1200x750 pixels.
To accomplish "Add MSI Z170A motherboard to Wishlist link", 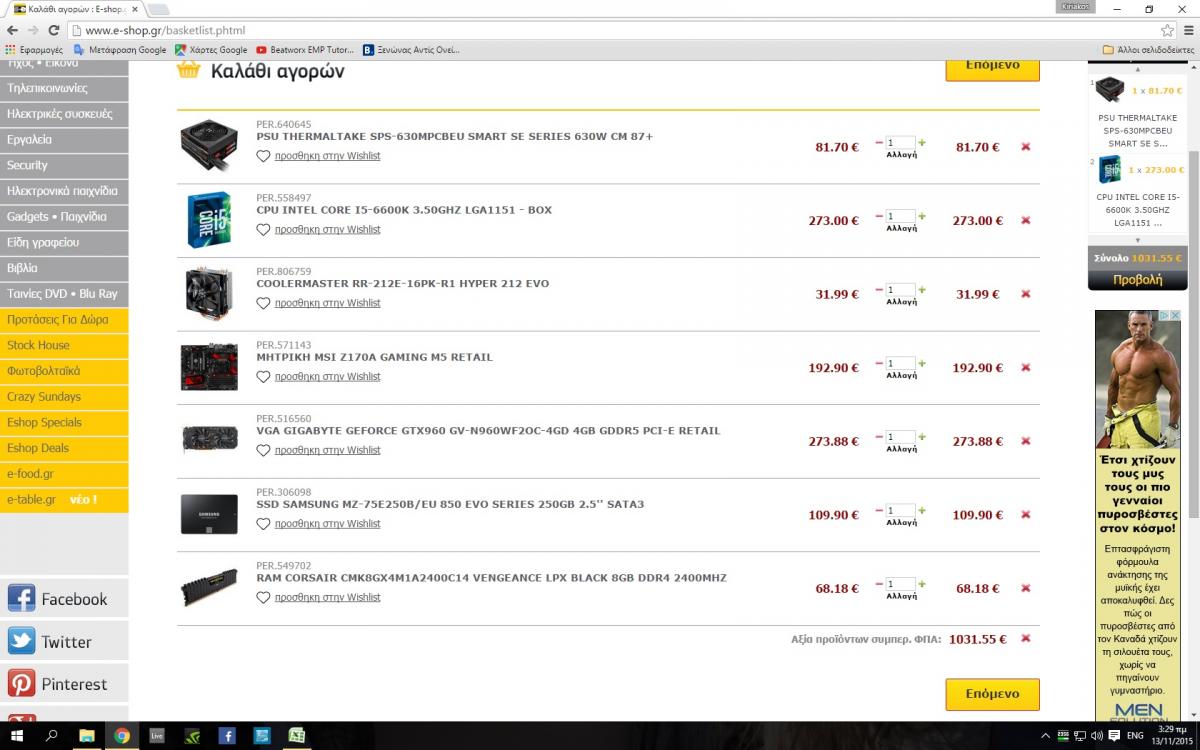I will coord(327,377).
